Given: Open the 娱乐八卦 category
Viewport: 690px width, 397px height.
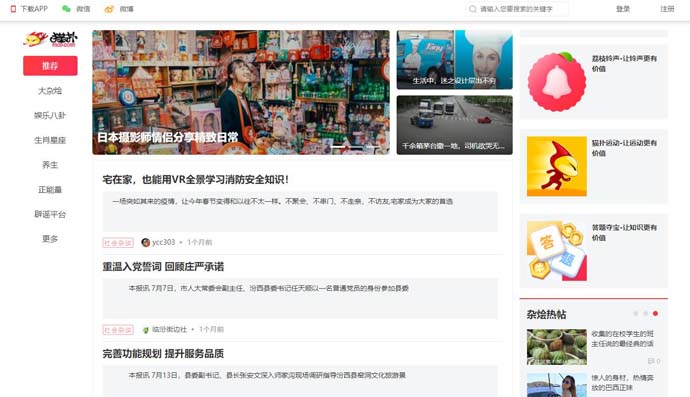Looking at the screenshot, I should [x=50, y=115].
